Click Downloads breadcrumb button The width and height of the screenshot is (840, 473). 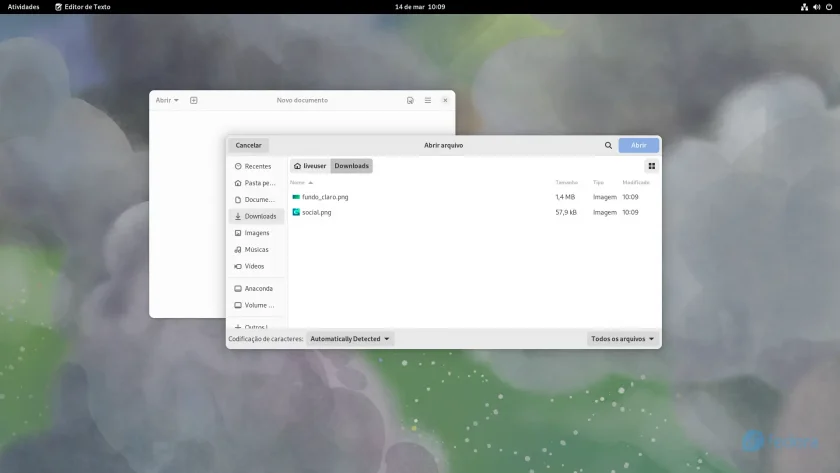351,166
